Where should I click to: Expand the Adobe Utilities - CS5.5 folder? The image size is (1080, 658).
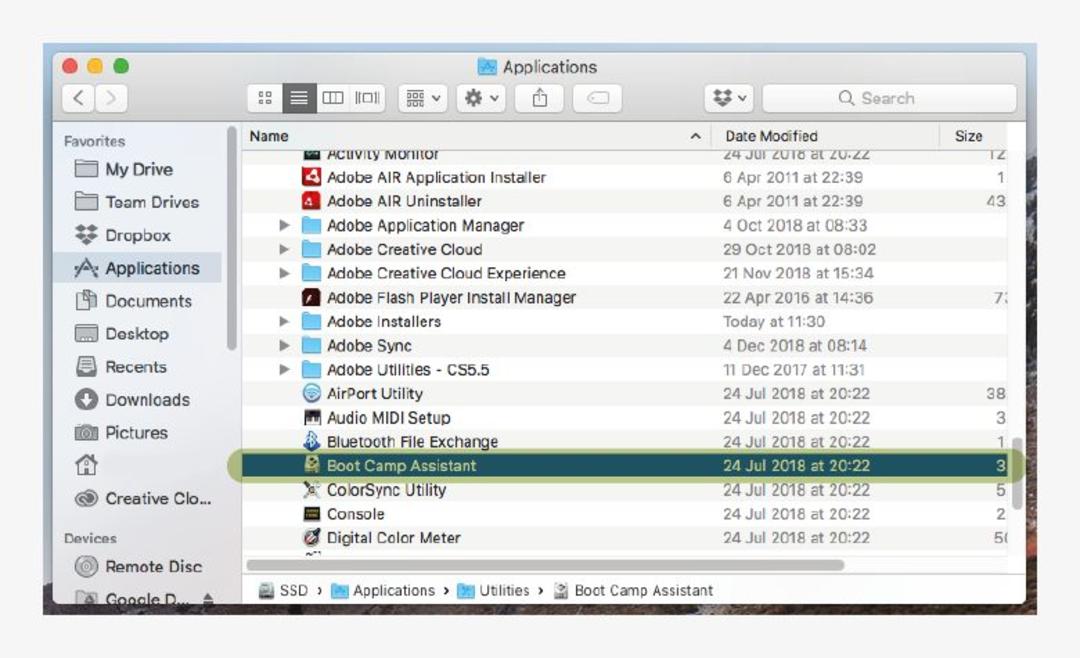[284, 370]
